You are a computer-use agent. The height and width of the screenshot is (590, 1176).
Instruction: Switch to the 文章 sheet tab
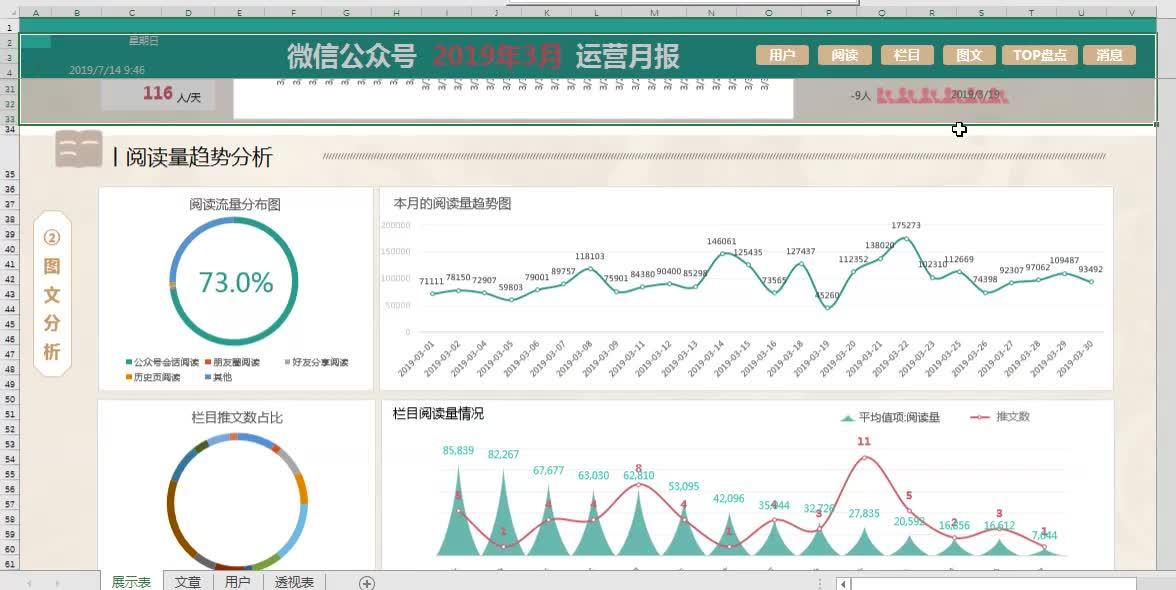[187, 582]
